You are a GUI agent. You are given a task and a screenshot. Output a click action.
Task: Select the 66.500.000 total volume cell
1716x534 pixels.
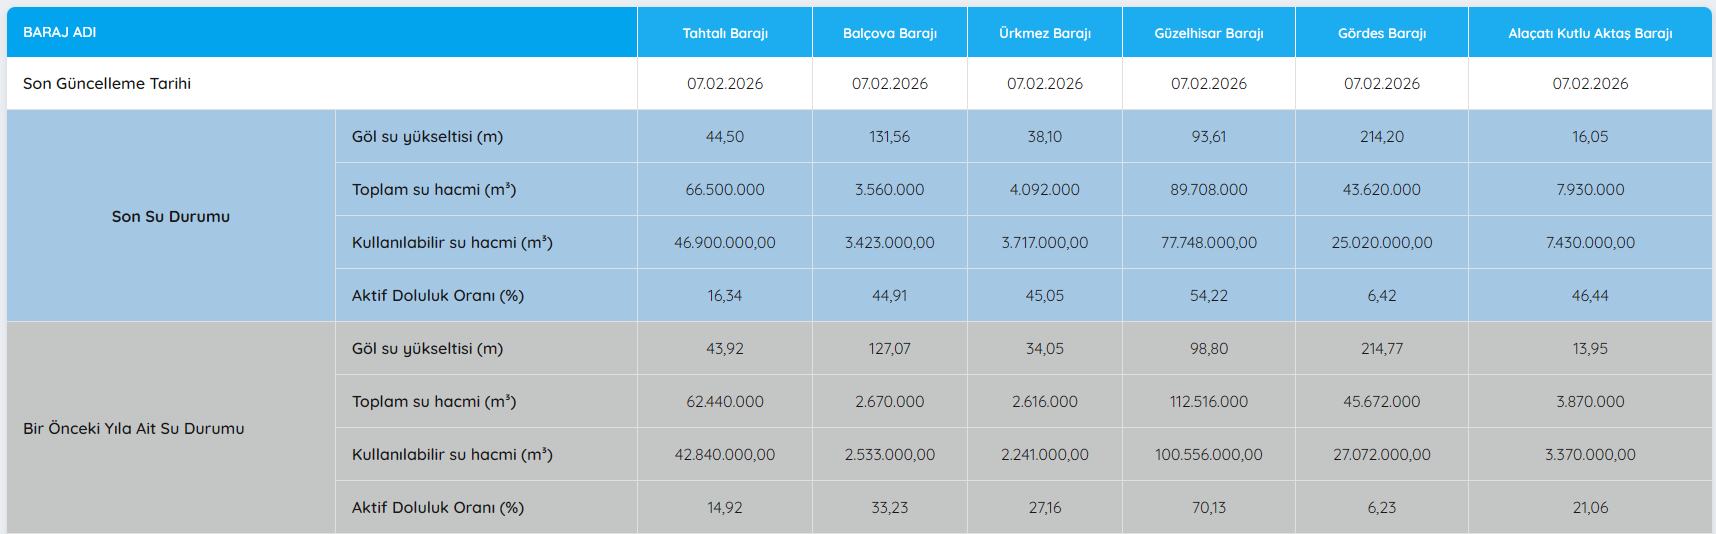(725, 190)
